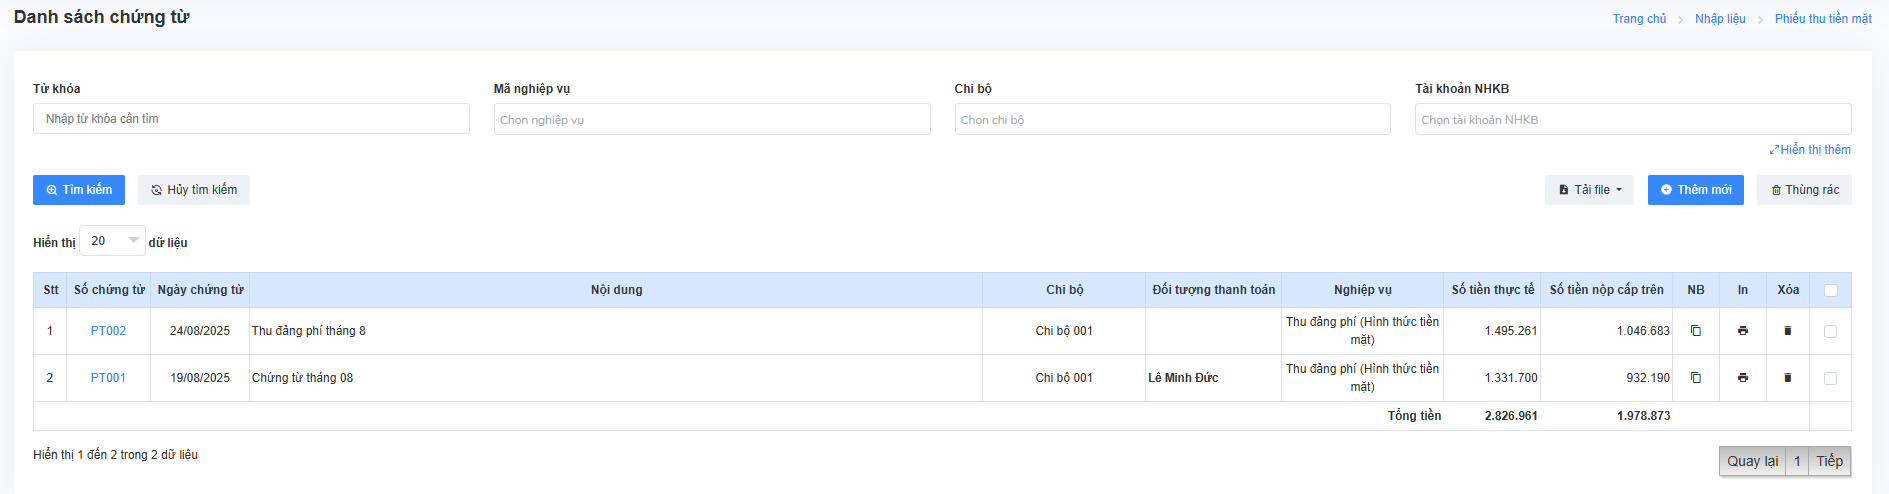
Task: Duplicate voucher PT001 using its copy icon
Action: click(1695, 378)
